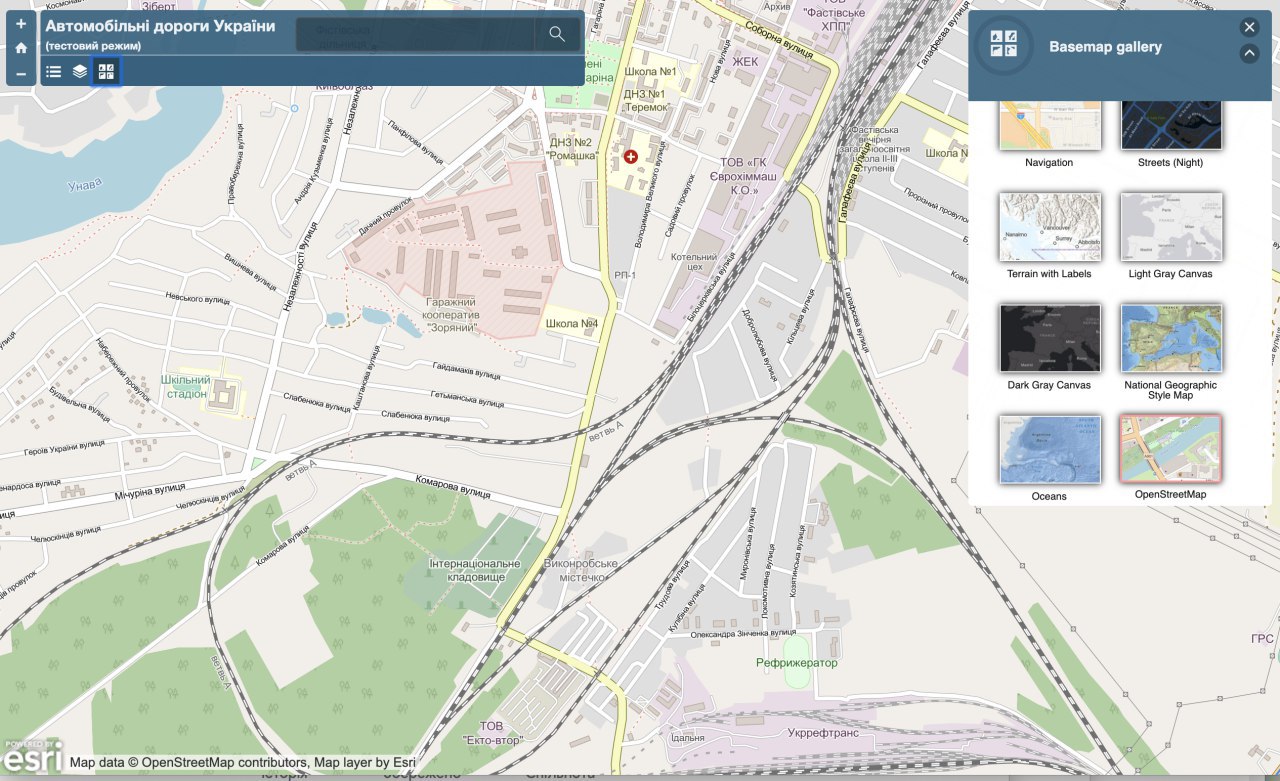The image size is (1280, 781).
Task: Click the 'Олександра Зінченка вулиця' label
Action: (743, 633)
